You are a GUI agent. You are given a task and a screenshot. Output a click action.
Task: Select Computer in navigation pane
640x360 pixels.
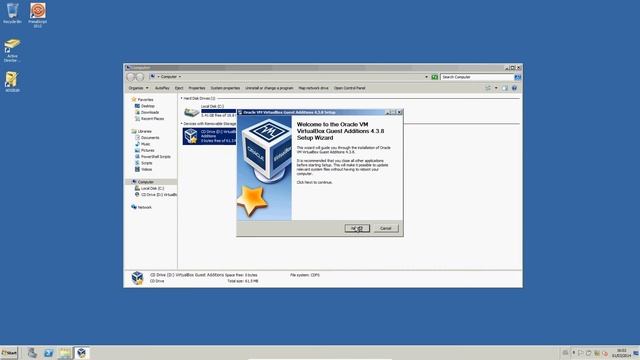click(x=143, y=182)
